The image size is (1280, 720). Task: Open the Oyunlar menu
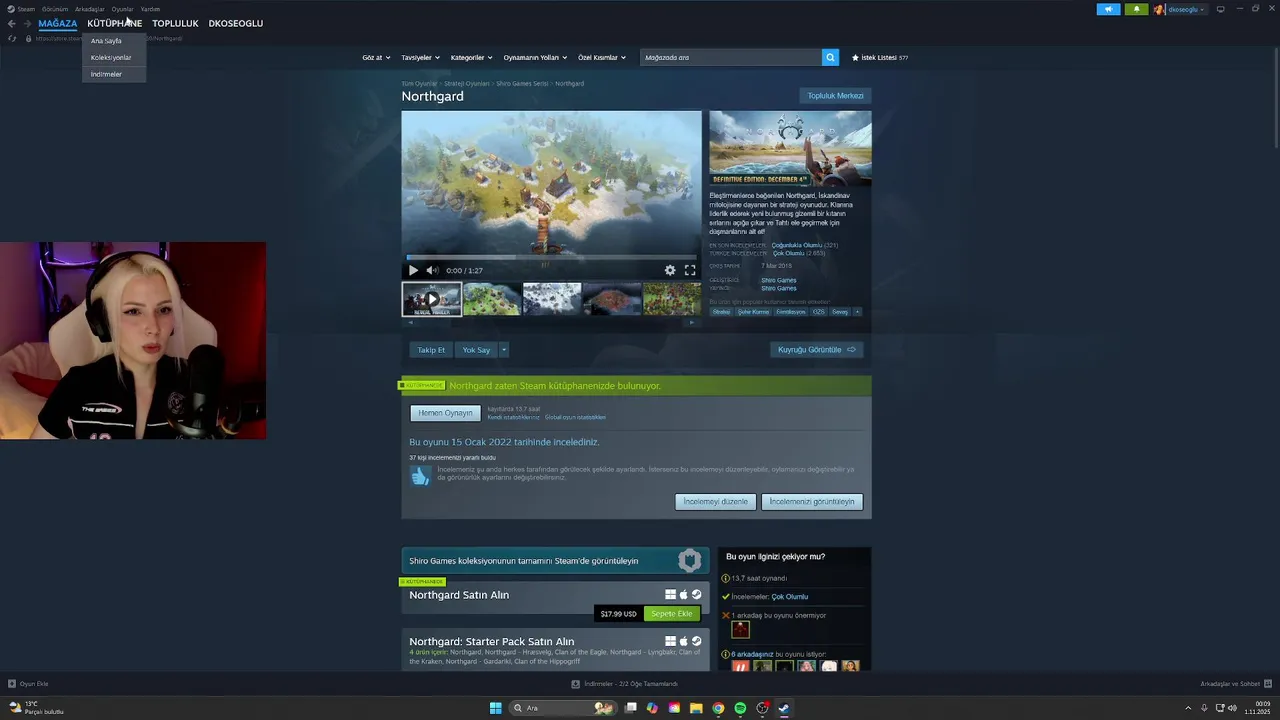[122, 9]
